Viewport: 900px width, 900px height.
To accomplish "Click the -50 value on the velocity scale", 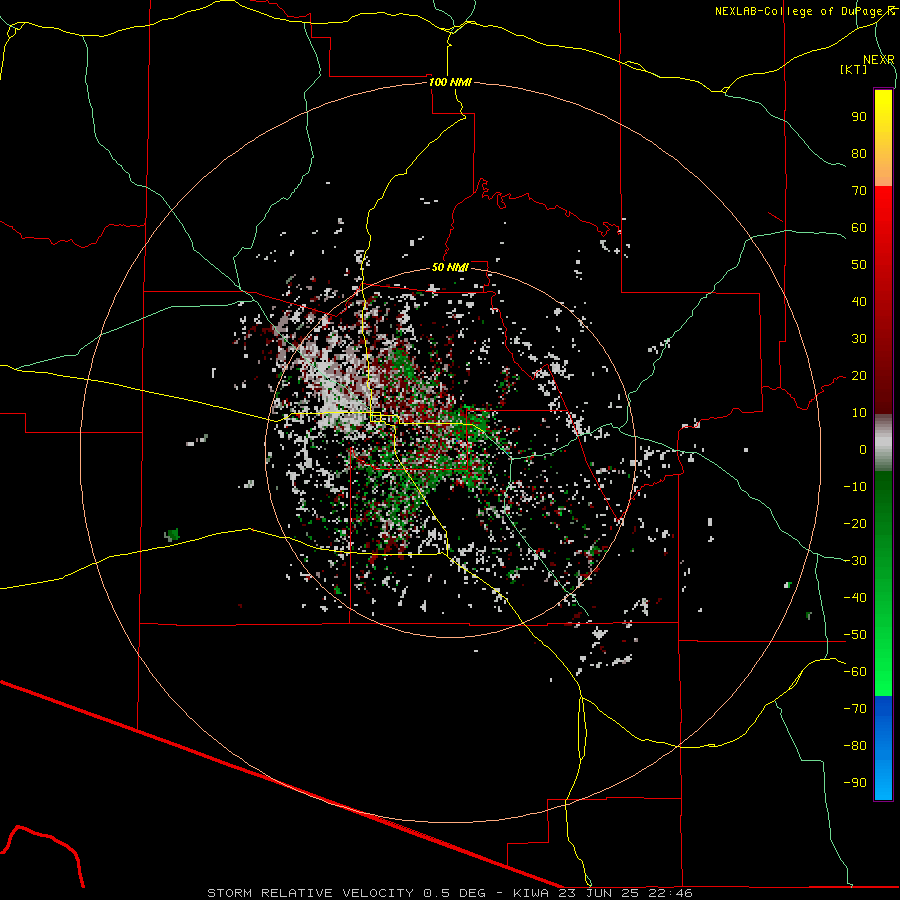I will (x=855, y=635).
